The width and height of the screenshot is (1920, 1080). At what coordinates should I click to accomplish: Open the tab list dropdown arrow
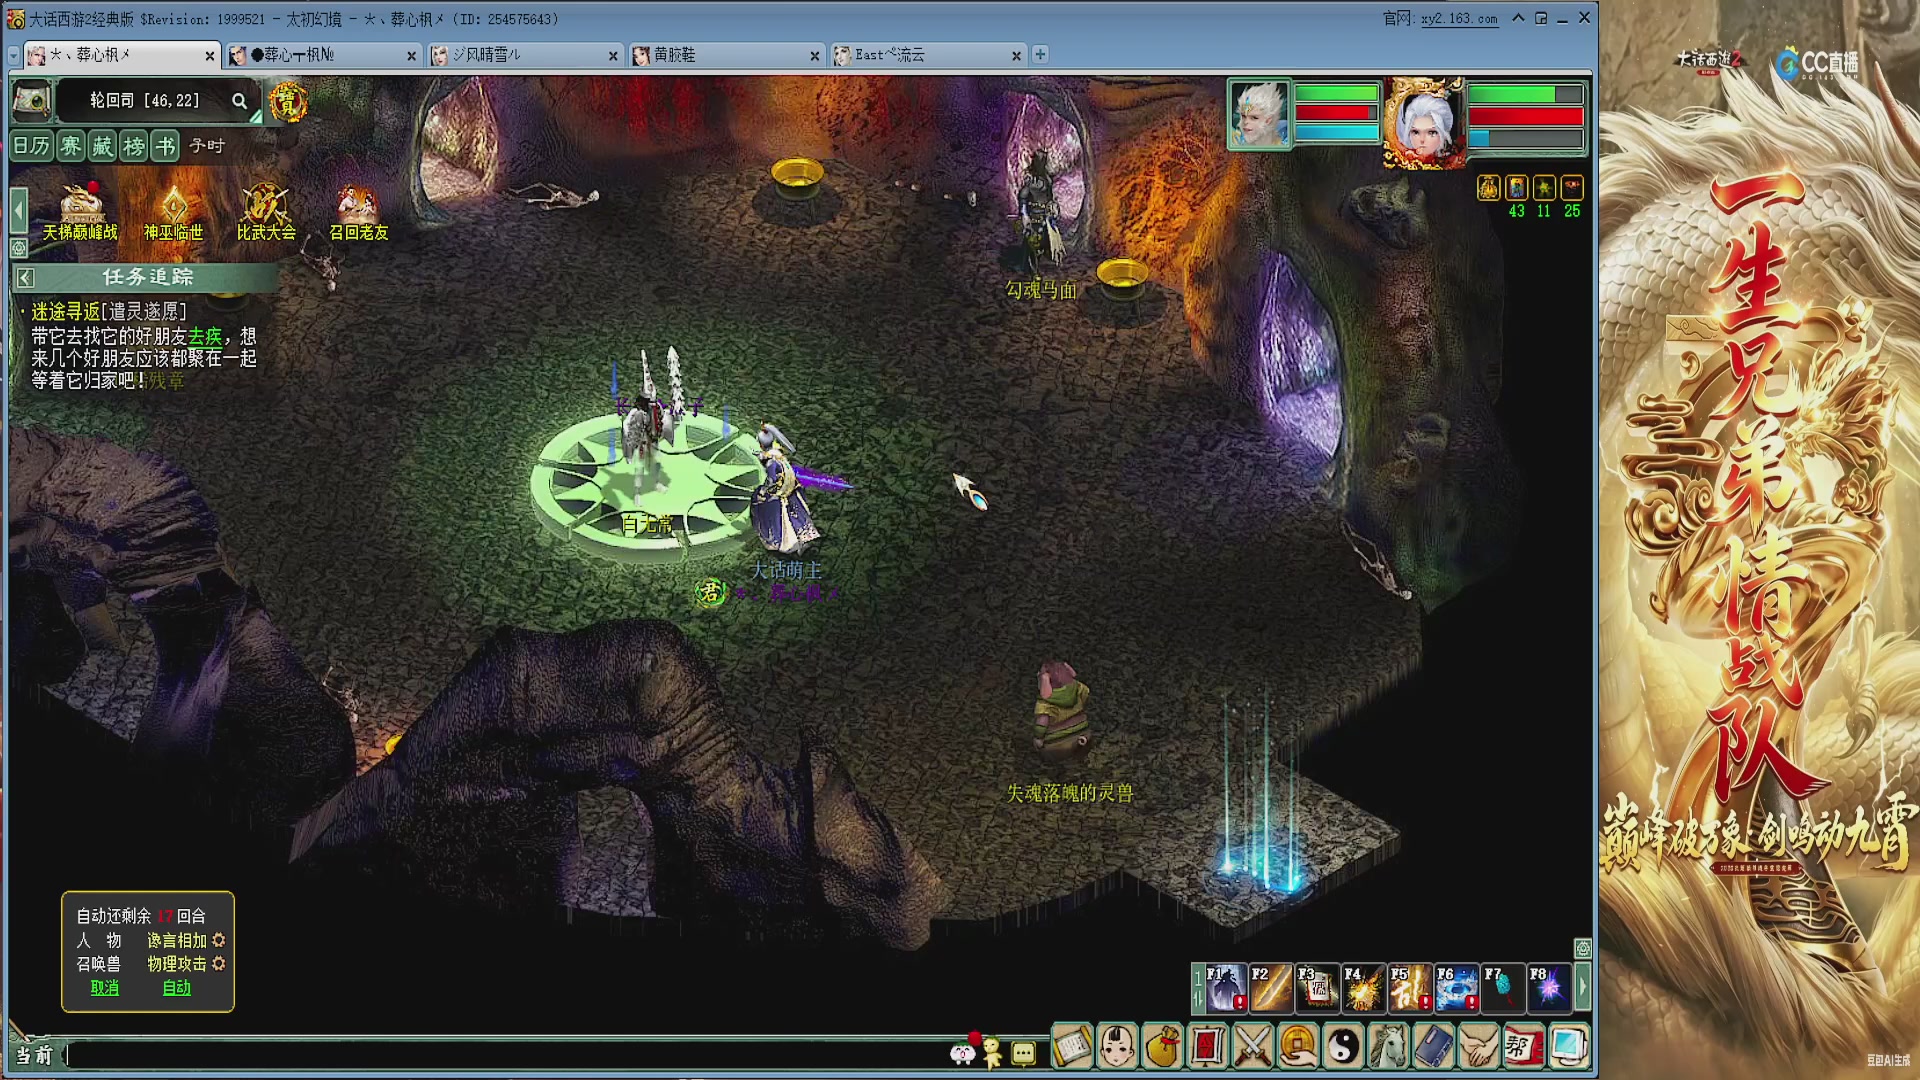pos(14,56)
